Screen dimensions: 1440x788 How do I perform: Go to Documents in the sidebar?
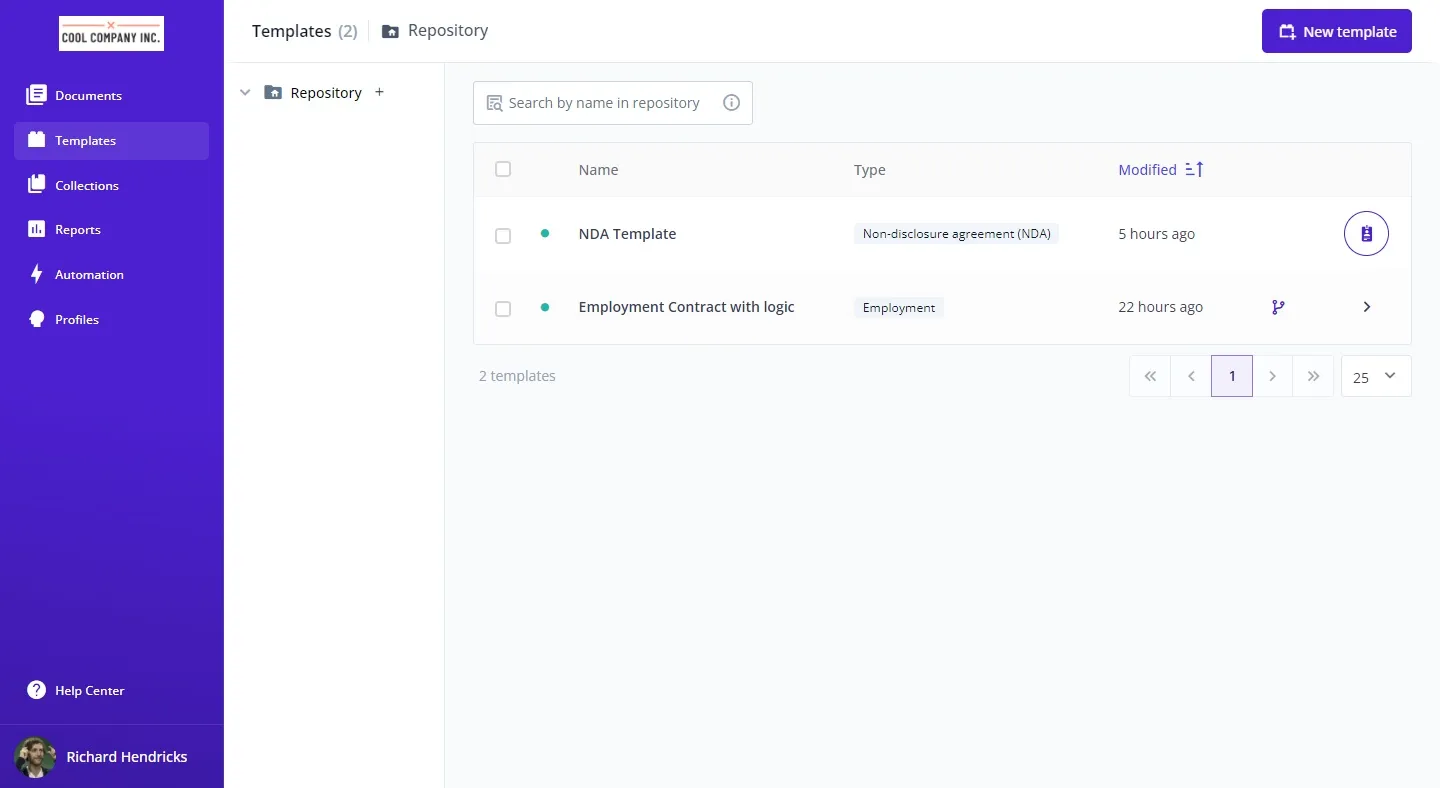(x=88, y=96)
